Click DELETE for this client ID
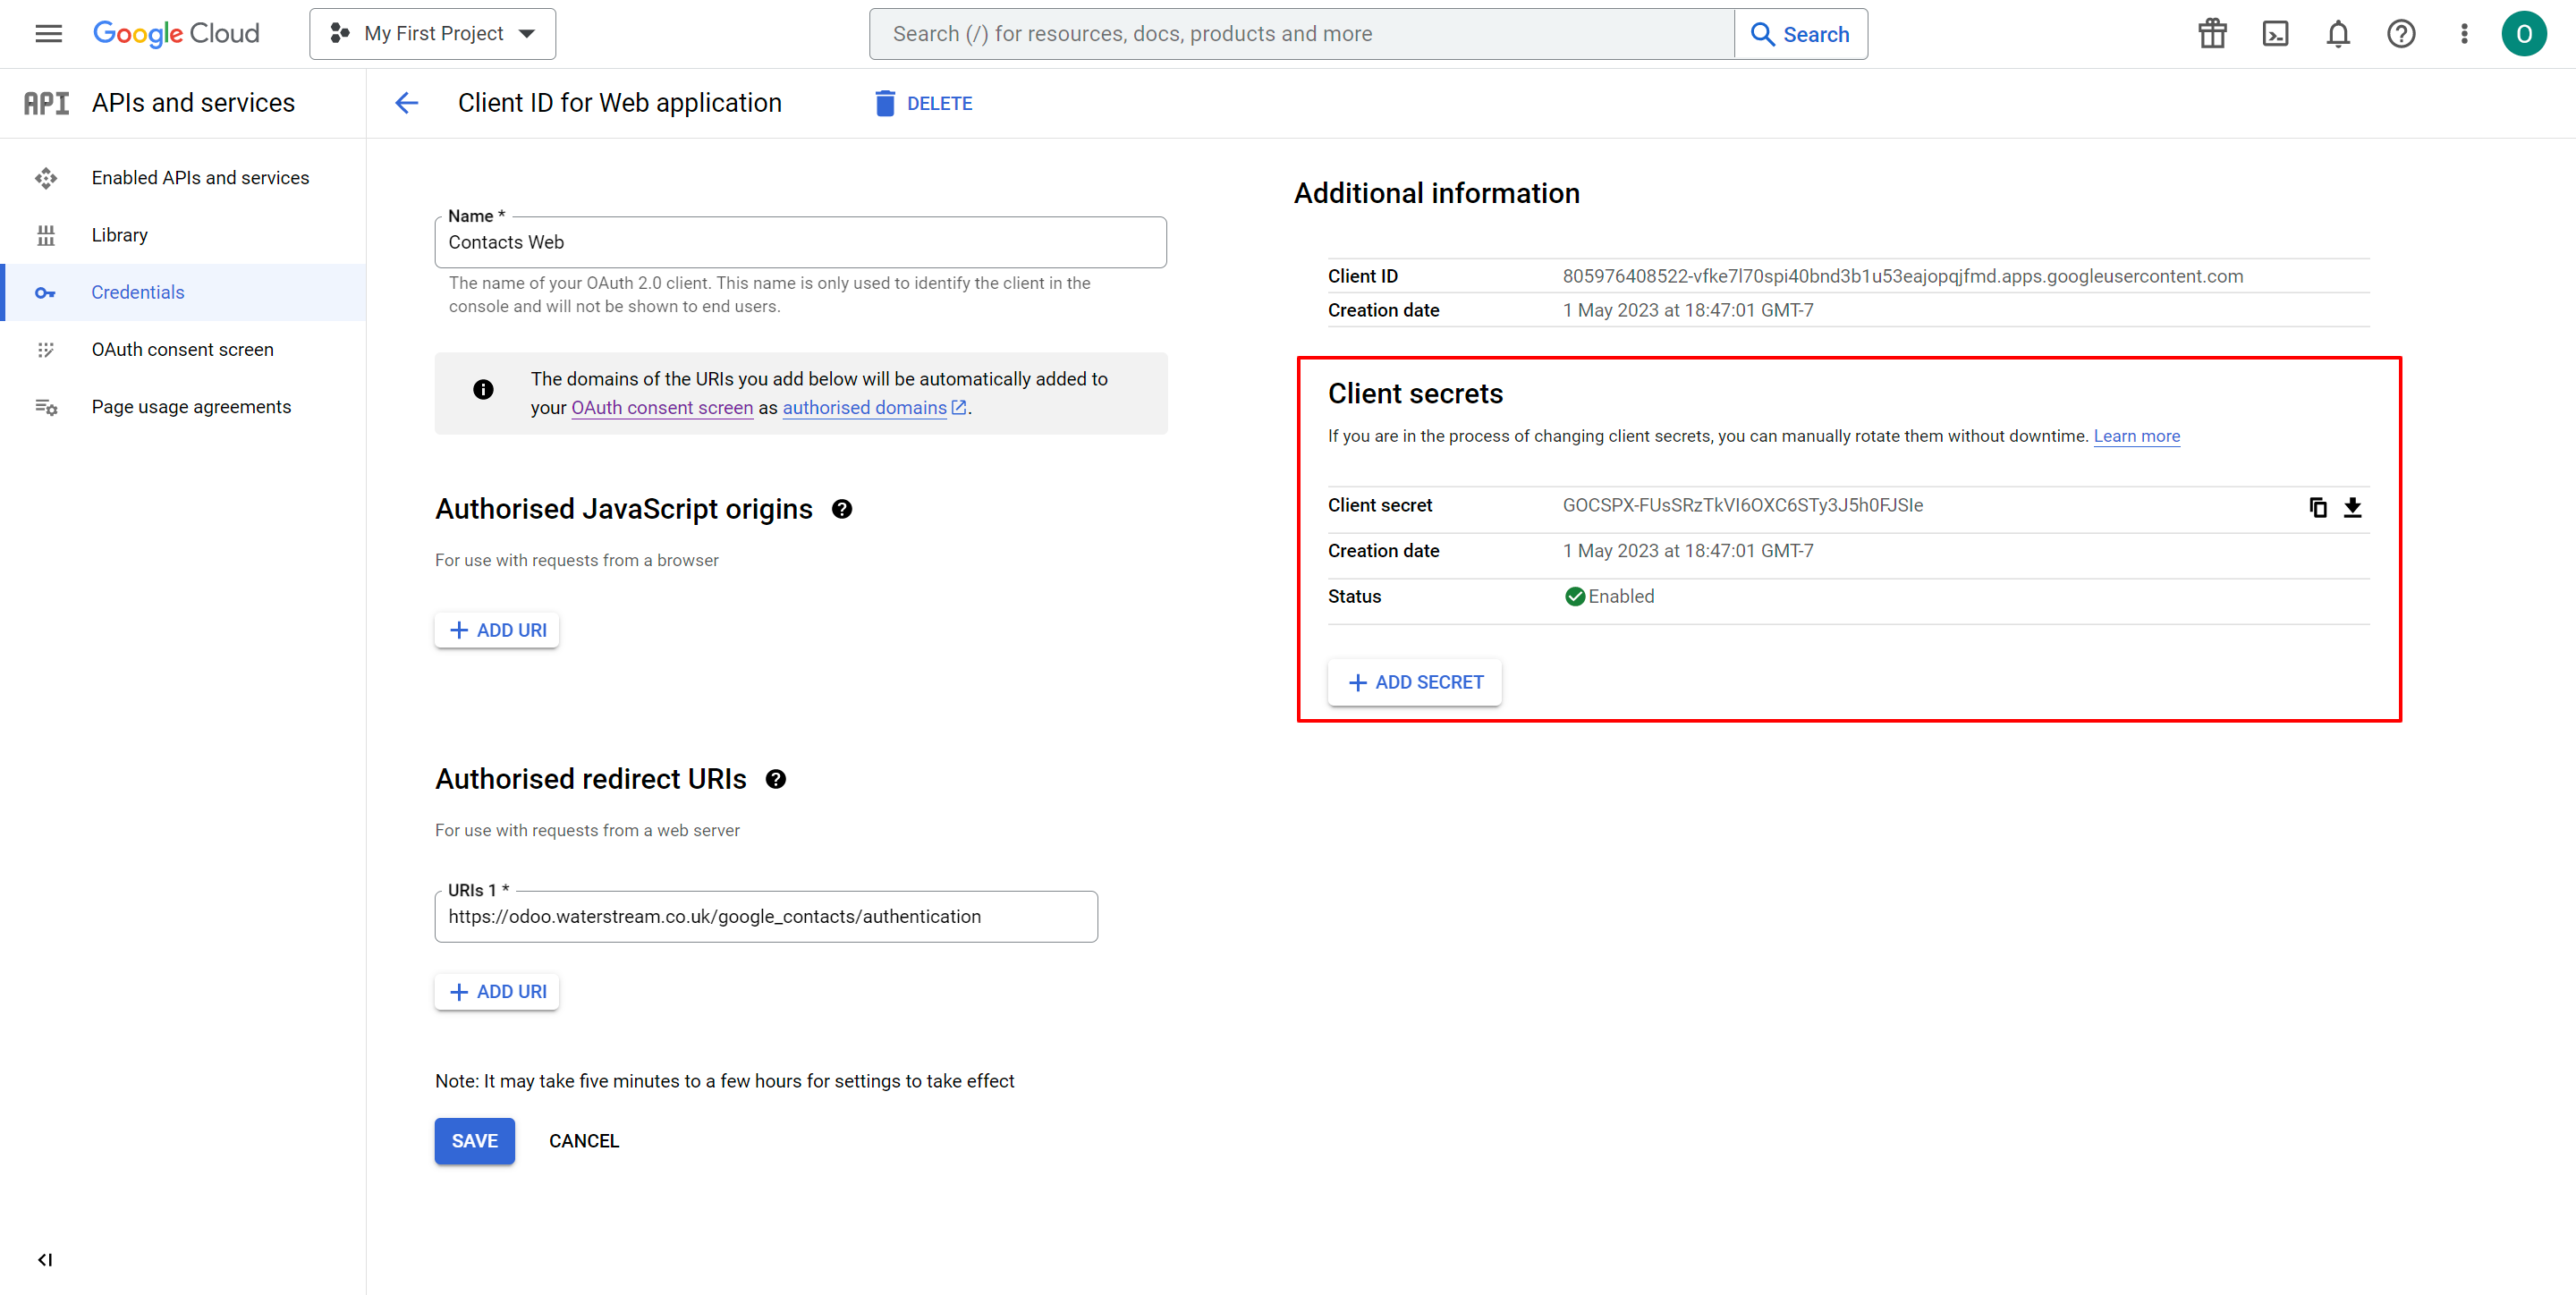This screenshot has width=2576, height=1295. 923,103
